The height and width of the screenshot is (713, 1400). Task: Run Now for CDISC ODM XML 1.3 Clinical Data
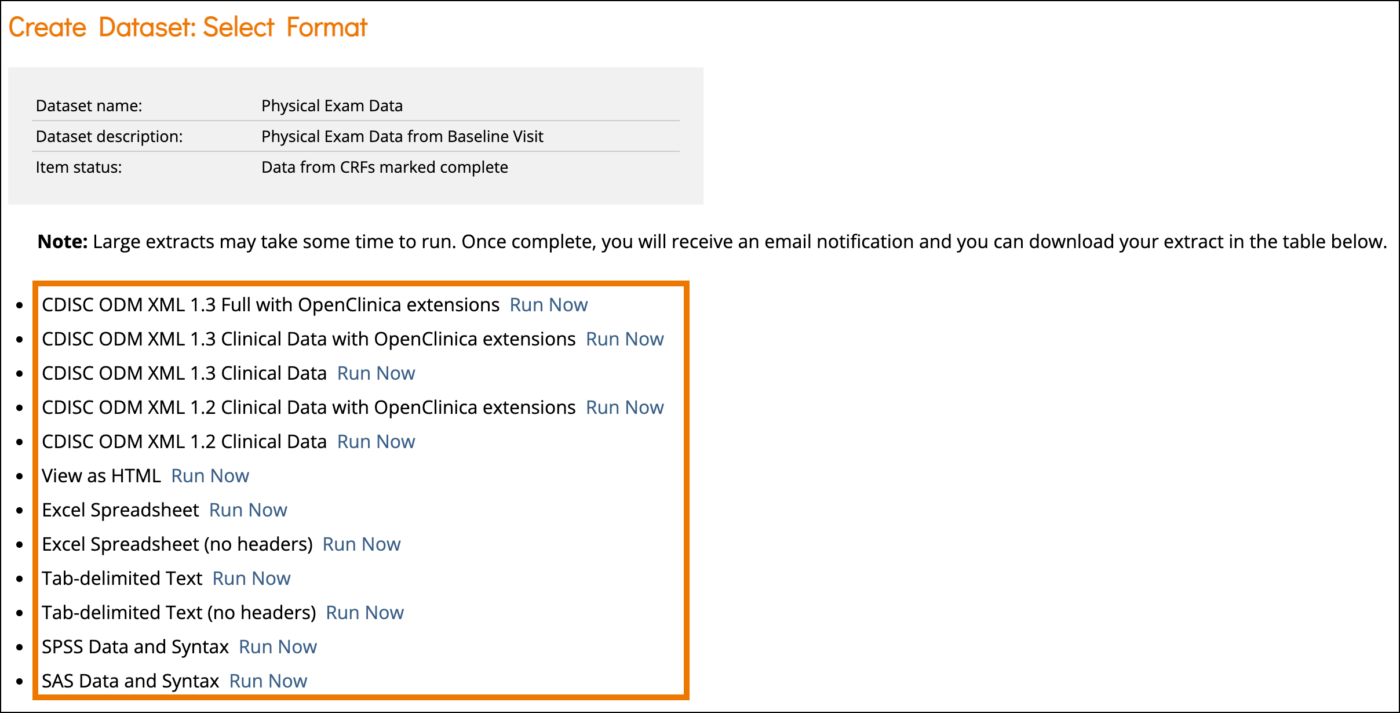coord(375,373)
